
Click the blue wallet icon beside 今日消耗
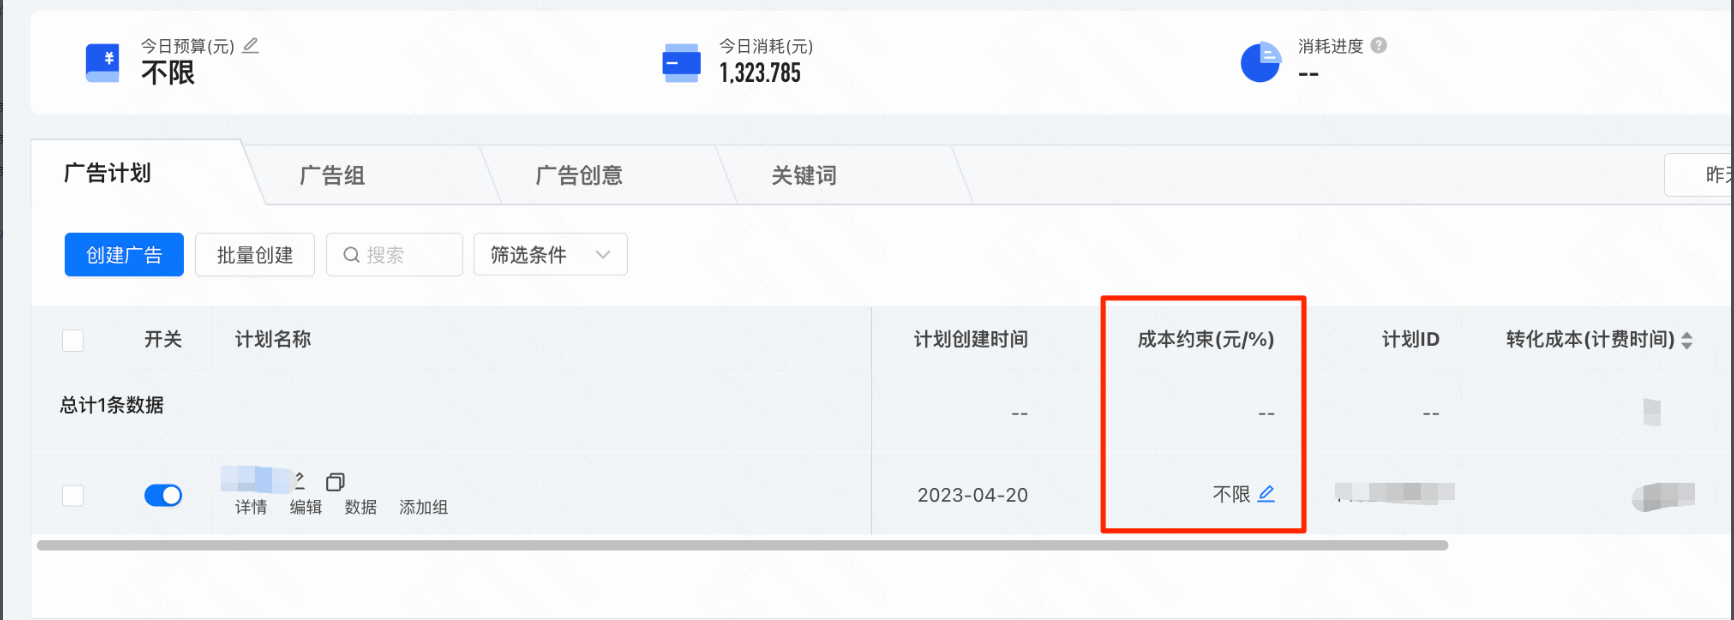[681, 62]
